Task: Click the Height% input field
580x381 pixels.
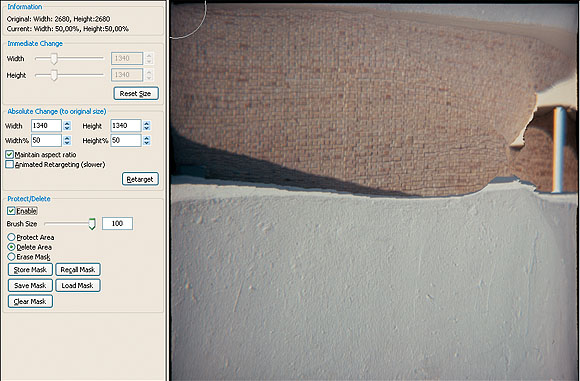Action: click(126, 141)
